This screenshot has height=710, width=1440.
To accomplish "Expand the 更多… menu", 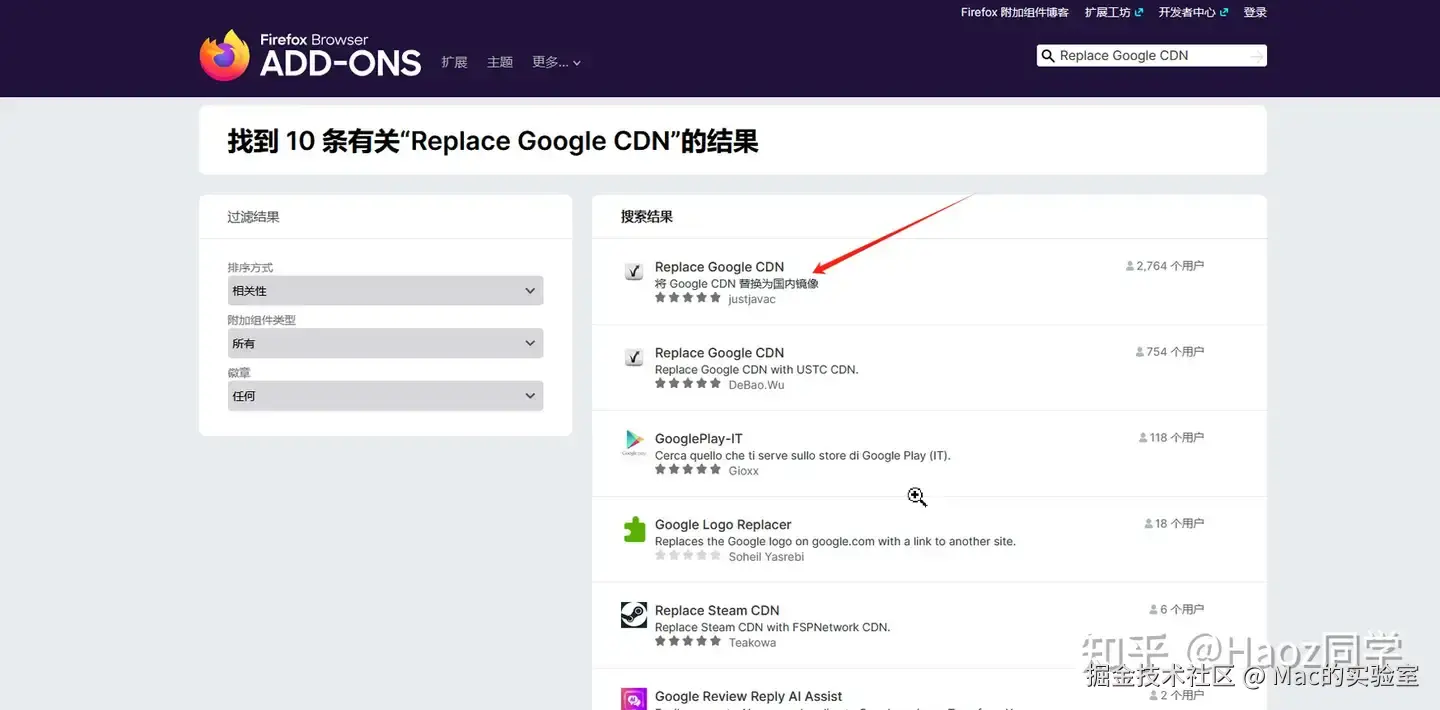I will (556, 62).
